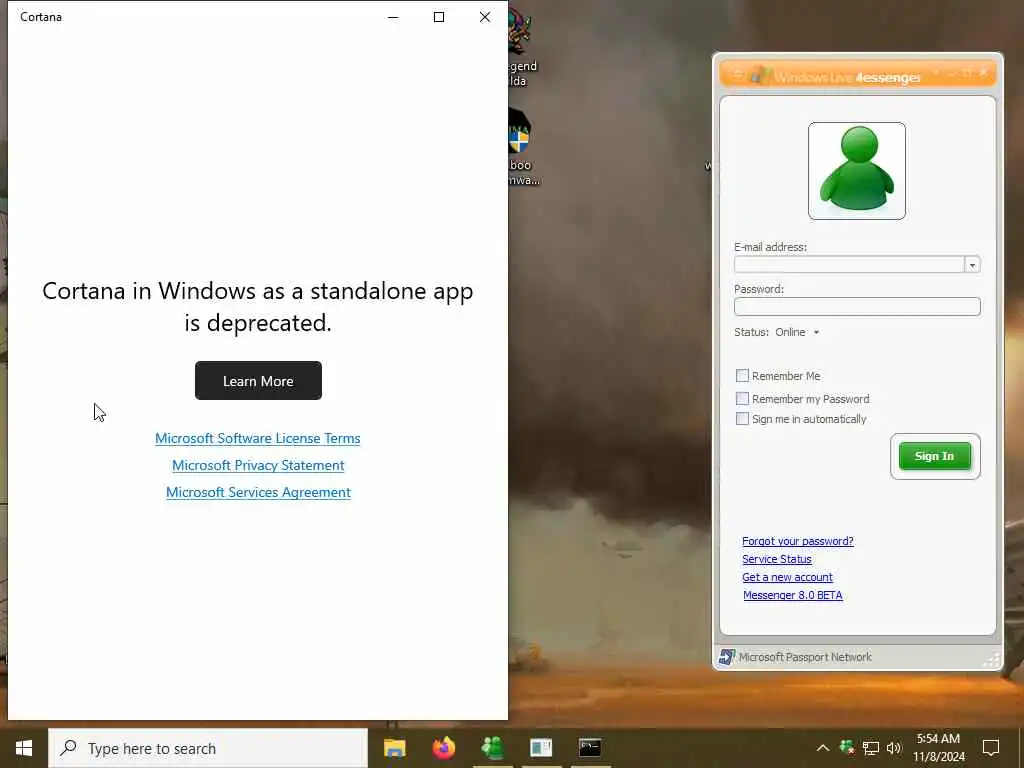Click Get a new account link
The height and width of the screenshot is (768, 1024).
[x=787, y=577]
